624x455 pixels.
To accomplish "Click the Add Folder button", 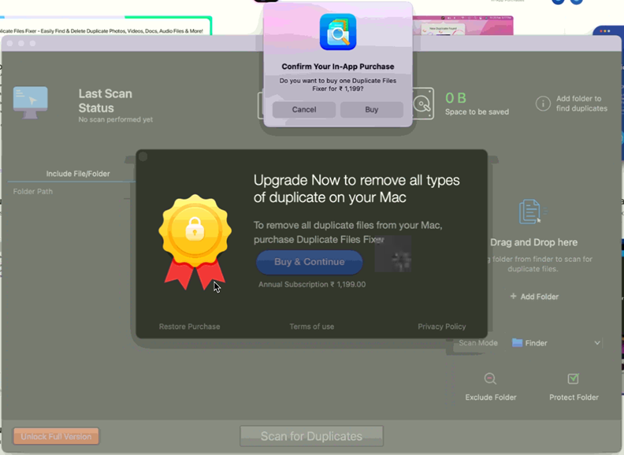I will (x=534, y=297).
